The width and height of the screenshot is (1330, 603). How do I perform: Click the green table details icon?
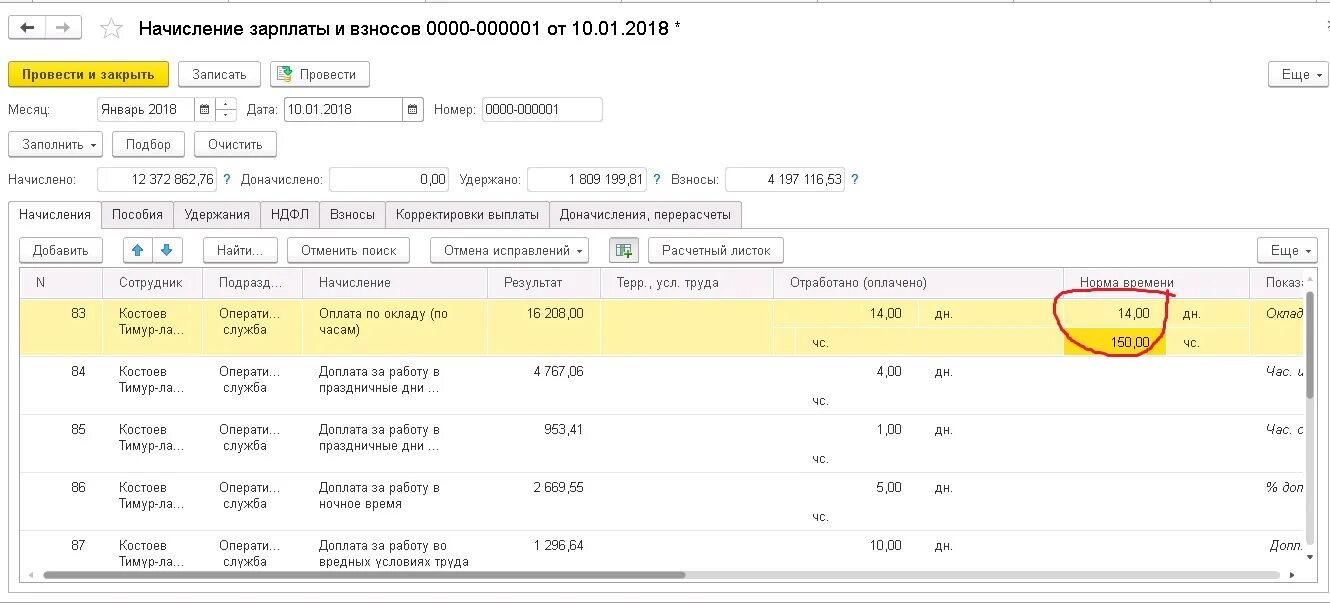tap(624, 250)
